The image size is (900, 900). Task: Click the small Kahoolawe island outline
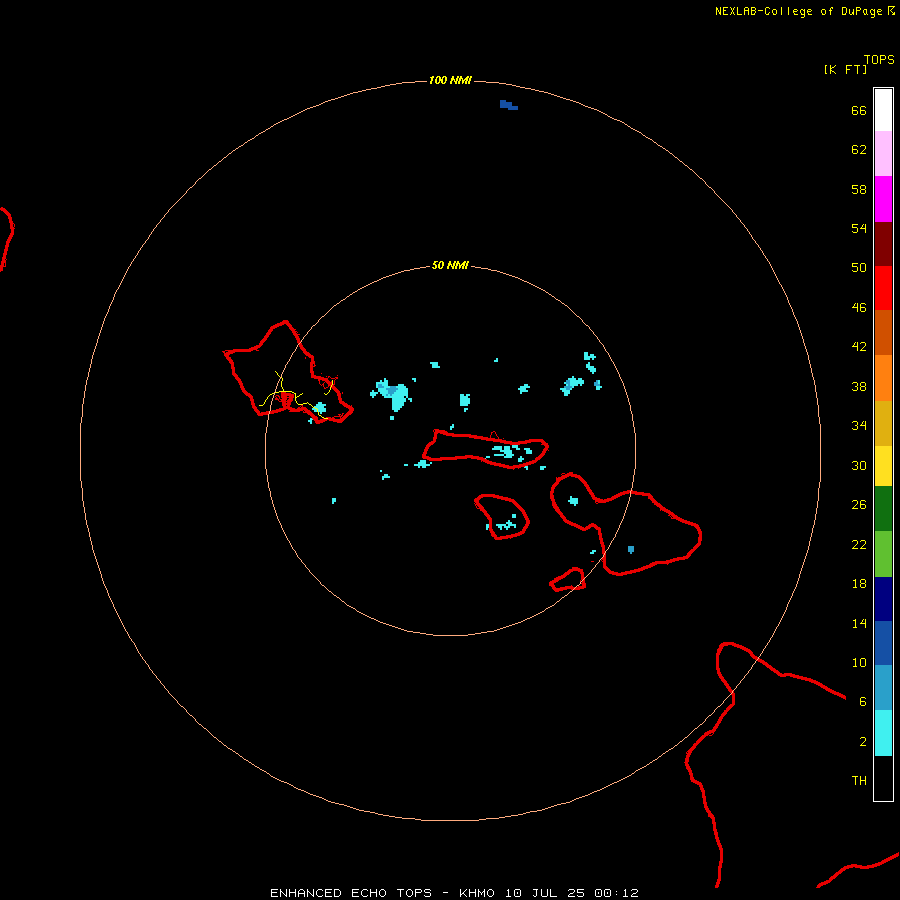click(x=568, y=580)
